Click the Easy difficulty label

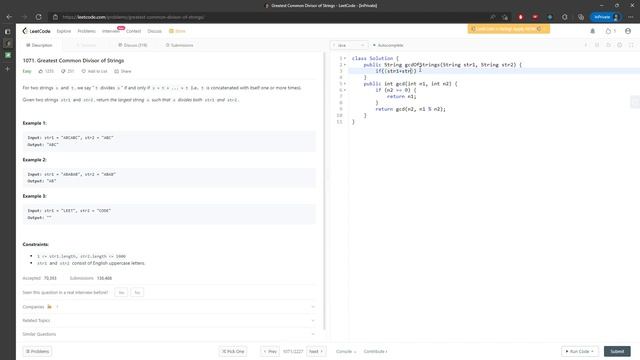pyautogui.click(x=27, y=71)
